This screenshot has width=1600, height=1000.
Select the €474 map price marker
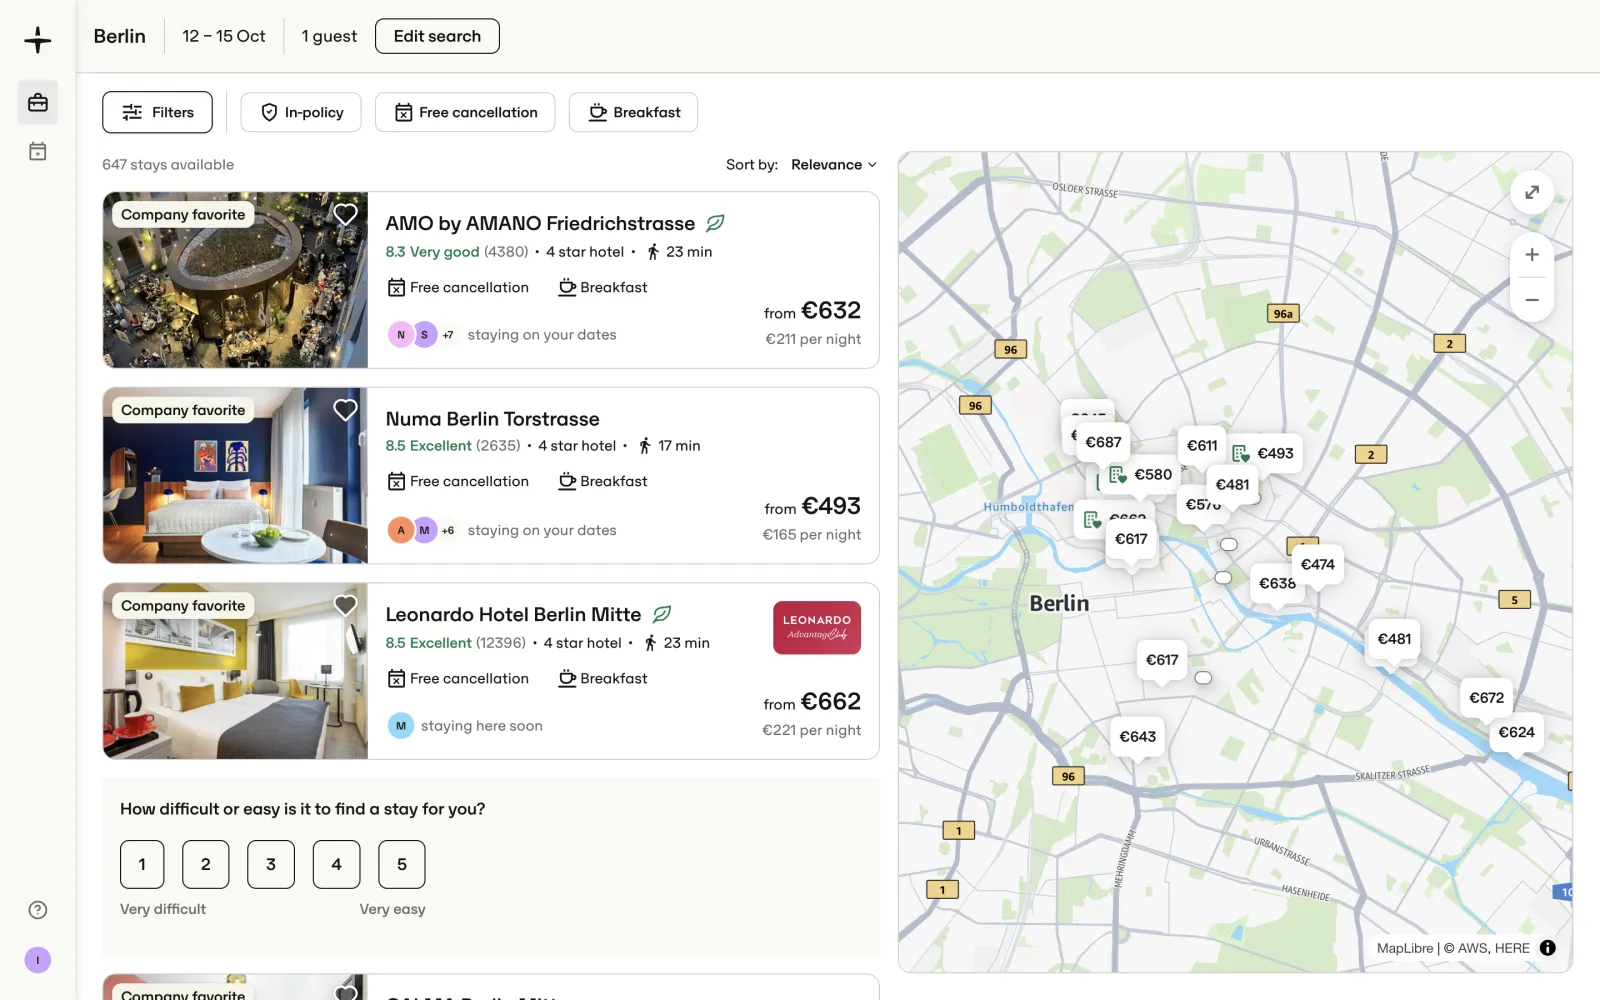pyautogui.click(x=1317, y=564)
